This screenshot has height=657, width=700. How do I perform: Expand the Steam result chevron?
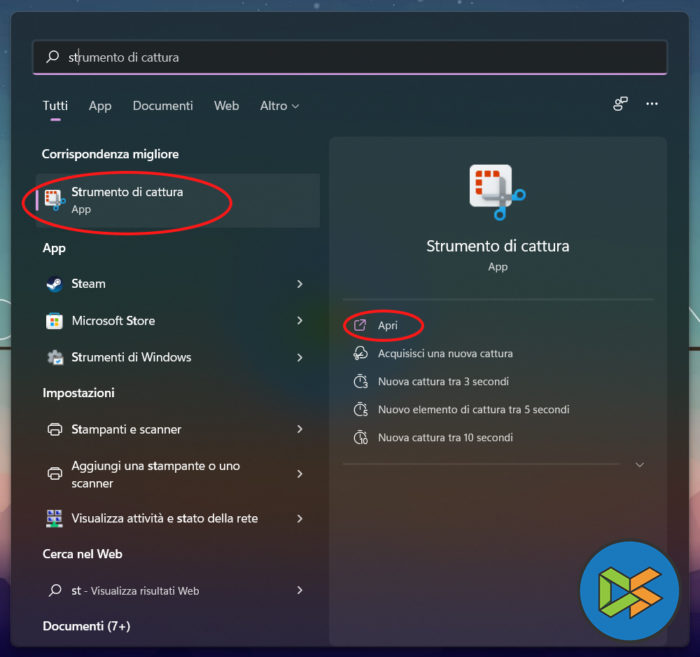pyautogui.click(x=300, y=284)
